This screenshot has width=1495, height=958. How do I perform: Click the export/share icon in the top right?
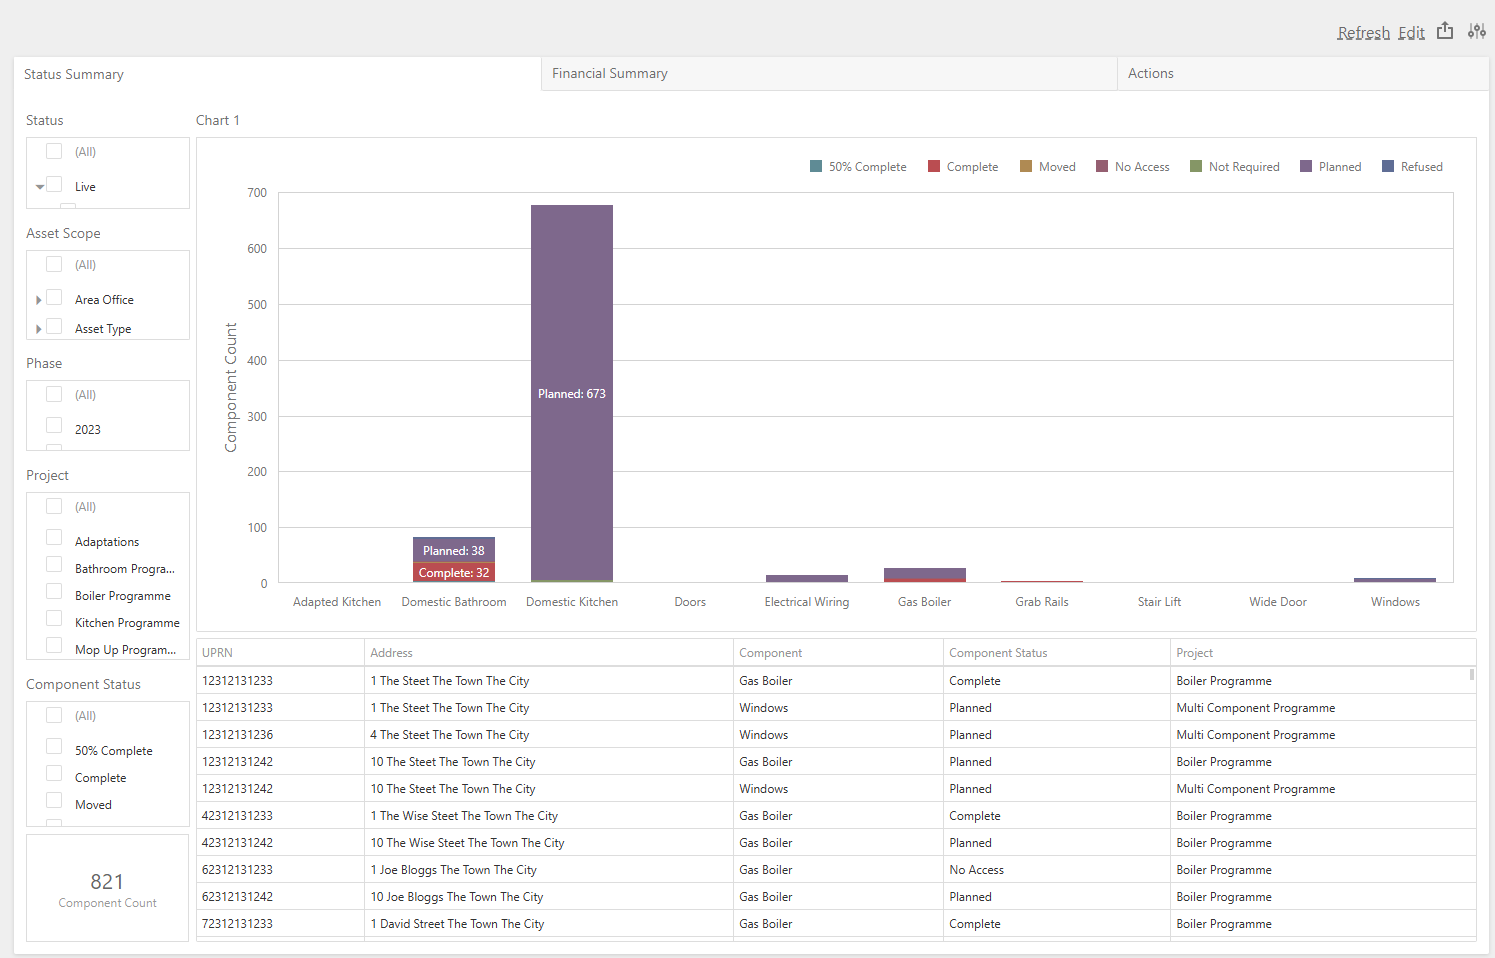point(1445,31)
